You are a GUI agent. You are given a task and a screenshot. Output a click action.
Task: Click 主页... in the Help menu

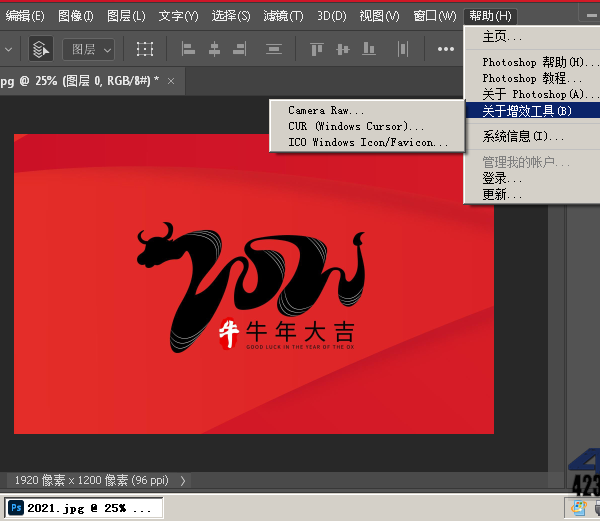click(503, 36)
